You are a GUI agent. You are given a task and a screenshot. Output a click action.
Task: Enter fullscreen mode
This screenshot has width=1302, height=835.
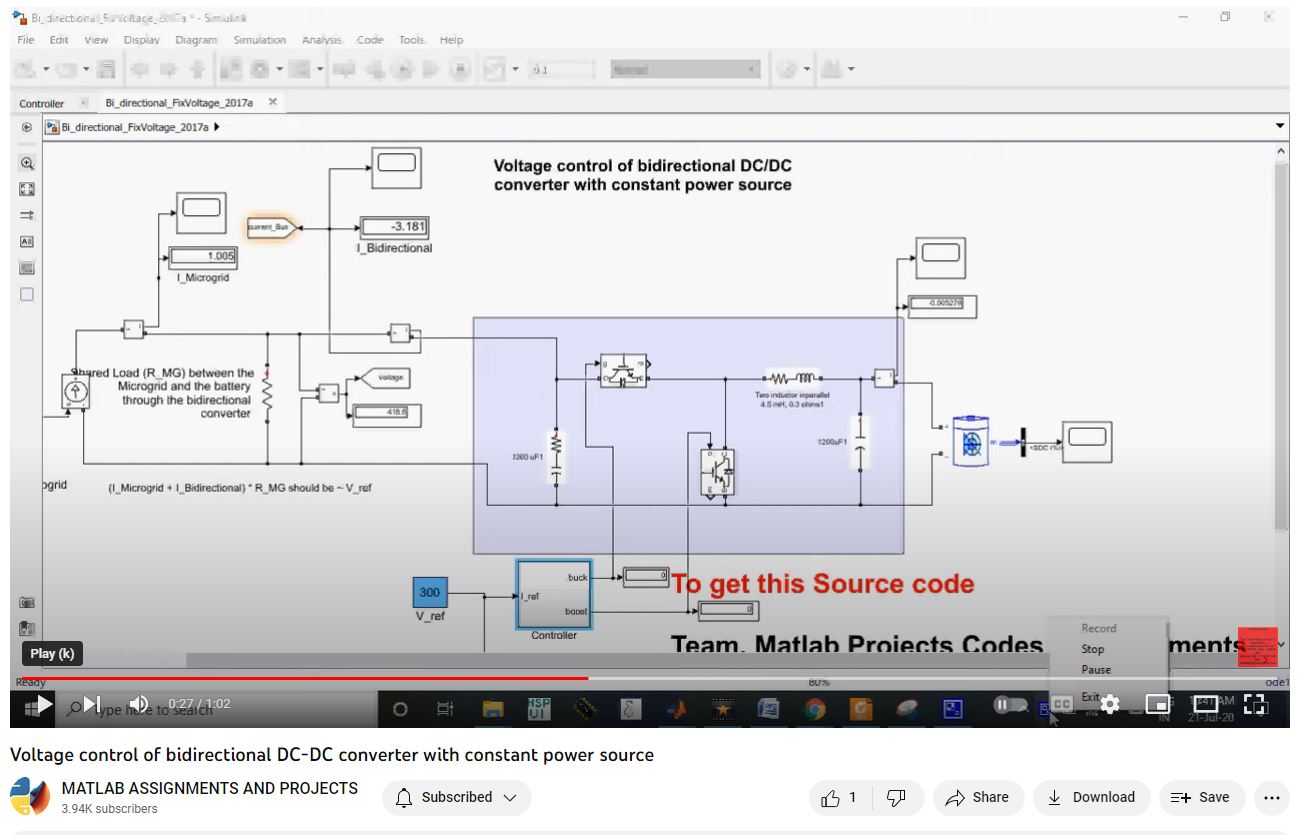click(x=1255, y=704)
